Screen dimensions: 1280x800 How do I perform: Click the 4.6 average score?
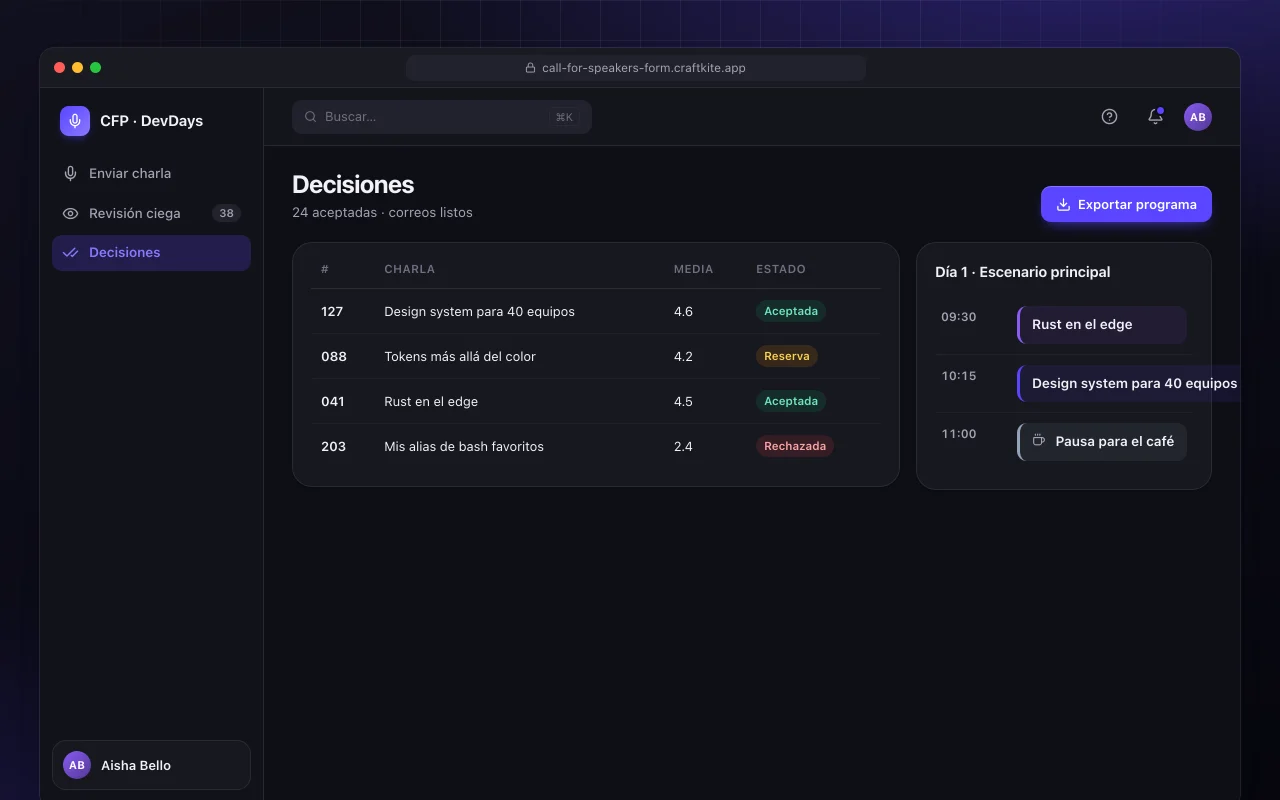tap(683, 311)
